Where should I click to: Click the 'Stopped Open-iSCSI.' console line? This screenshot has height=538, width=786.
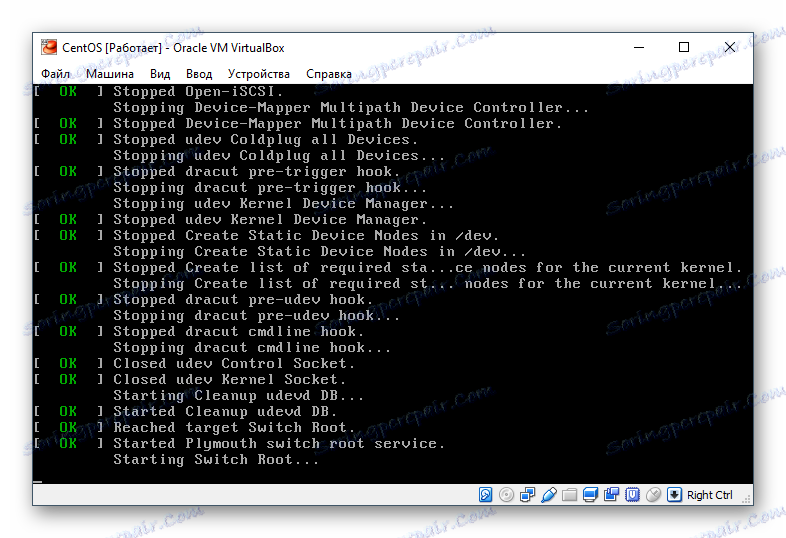[x=198, y=91]
